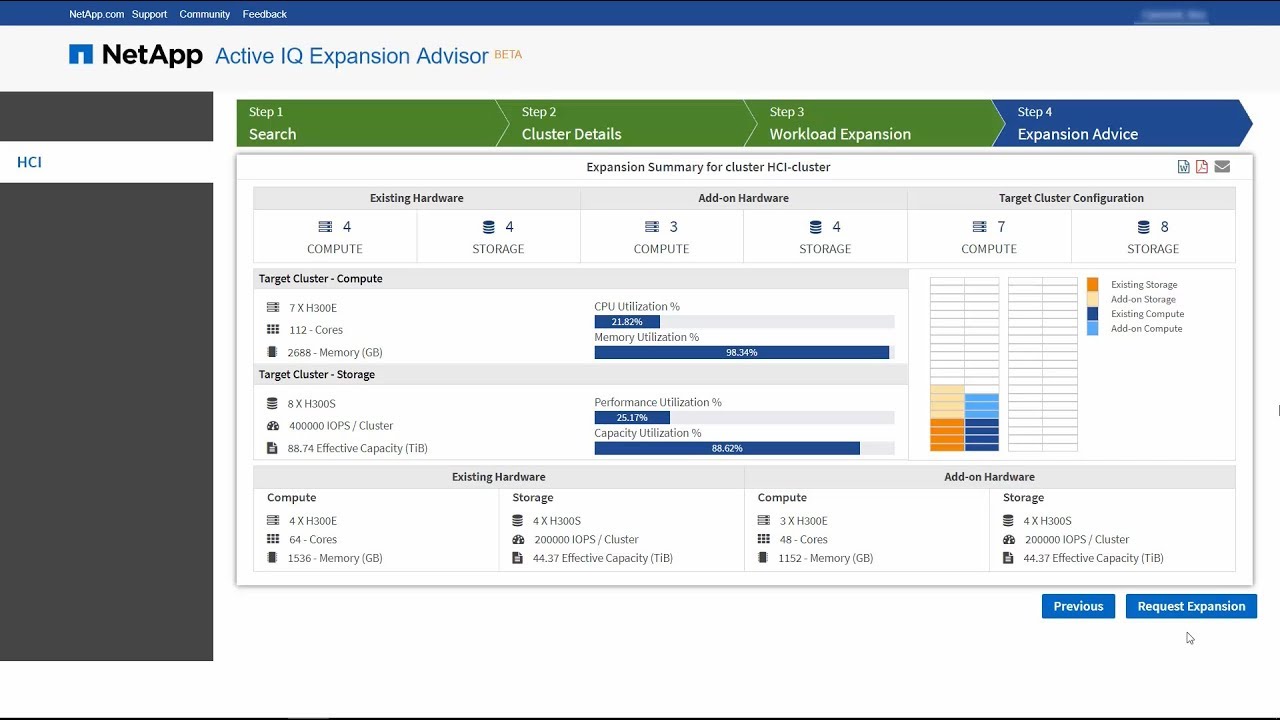Click the populated left rack diagram

pos(965,364)
